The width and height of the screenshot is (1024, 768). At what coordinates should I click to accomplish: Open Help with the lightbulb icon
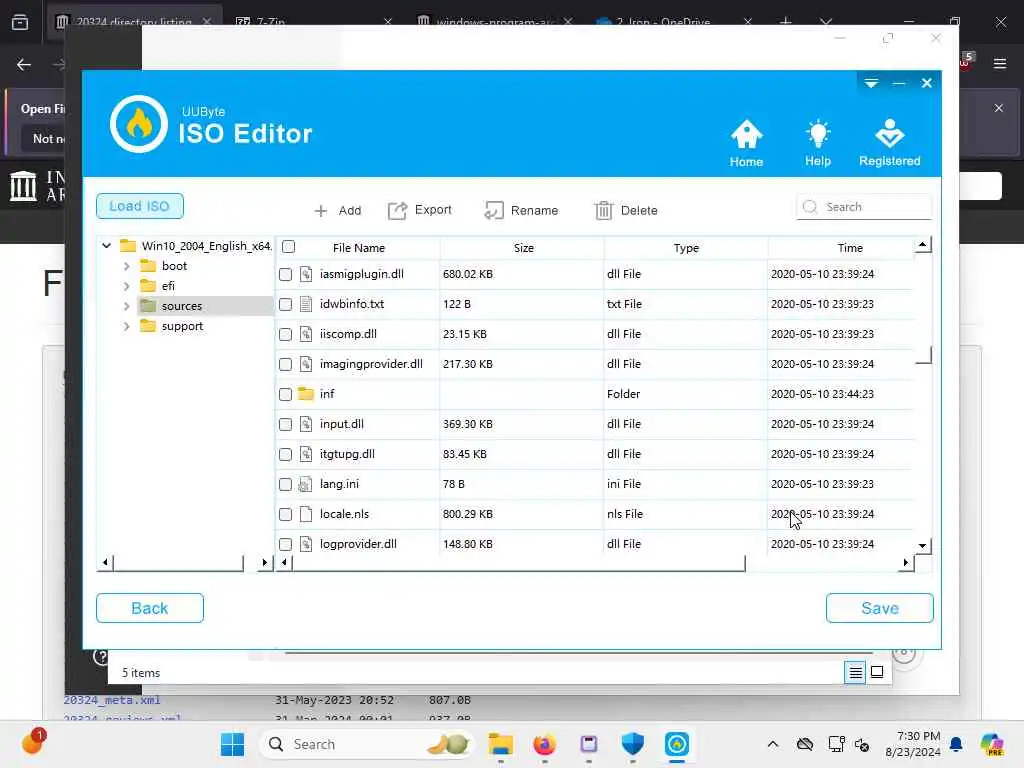point(818,143)
